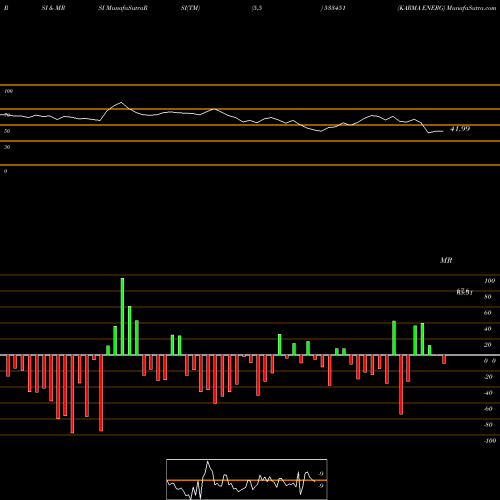
Task: Click the highest peak of the RSI line
Action: coord(121,102)
